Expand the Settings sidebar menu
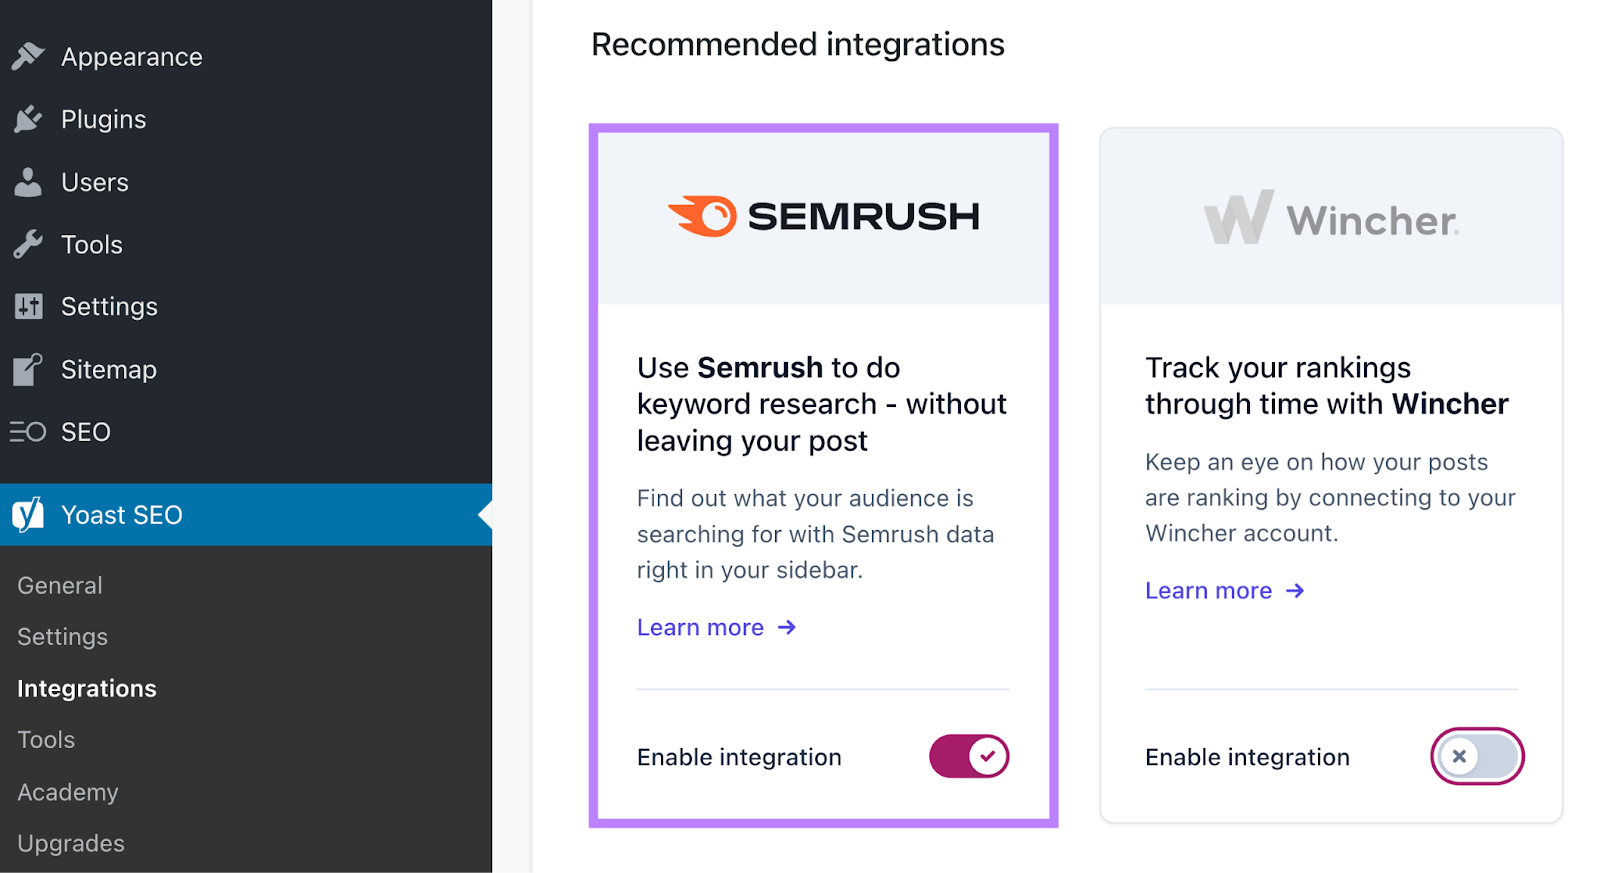Image resolution: width=1600 pixels, height=873 pixels. click(x=108, y=306)
